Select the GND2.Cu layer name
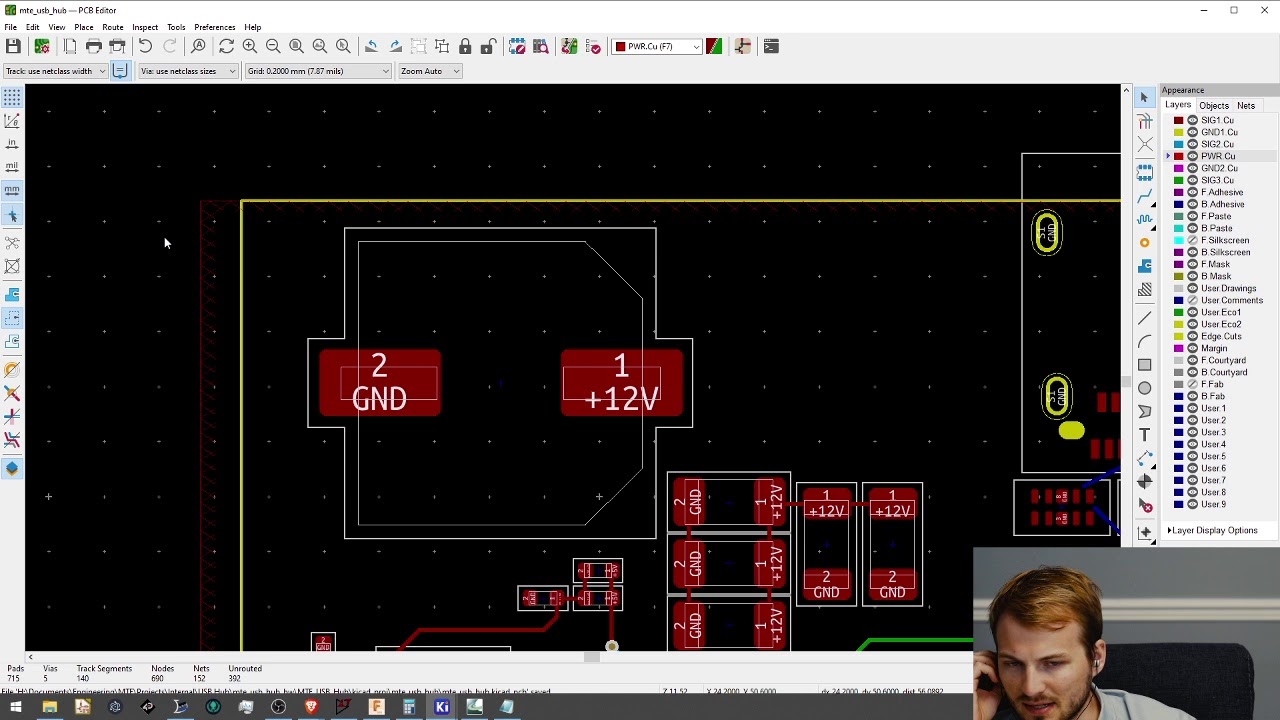 [x=1219, y=168]
